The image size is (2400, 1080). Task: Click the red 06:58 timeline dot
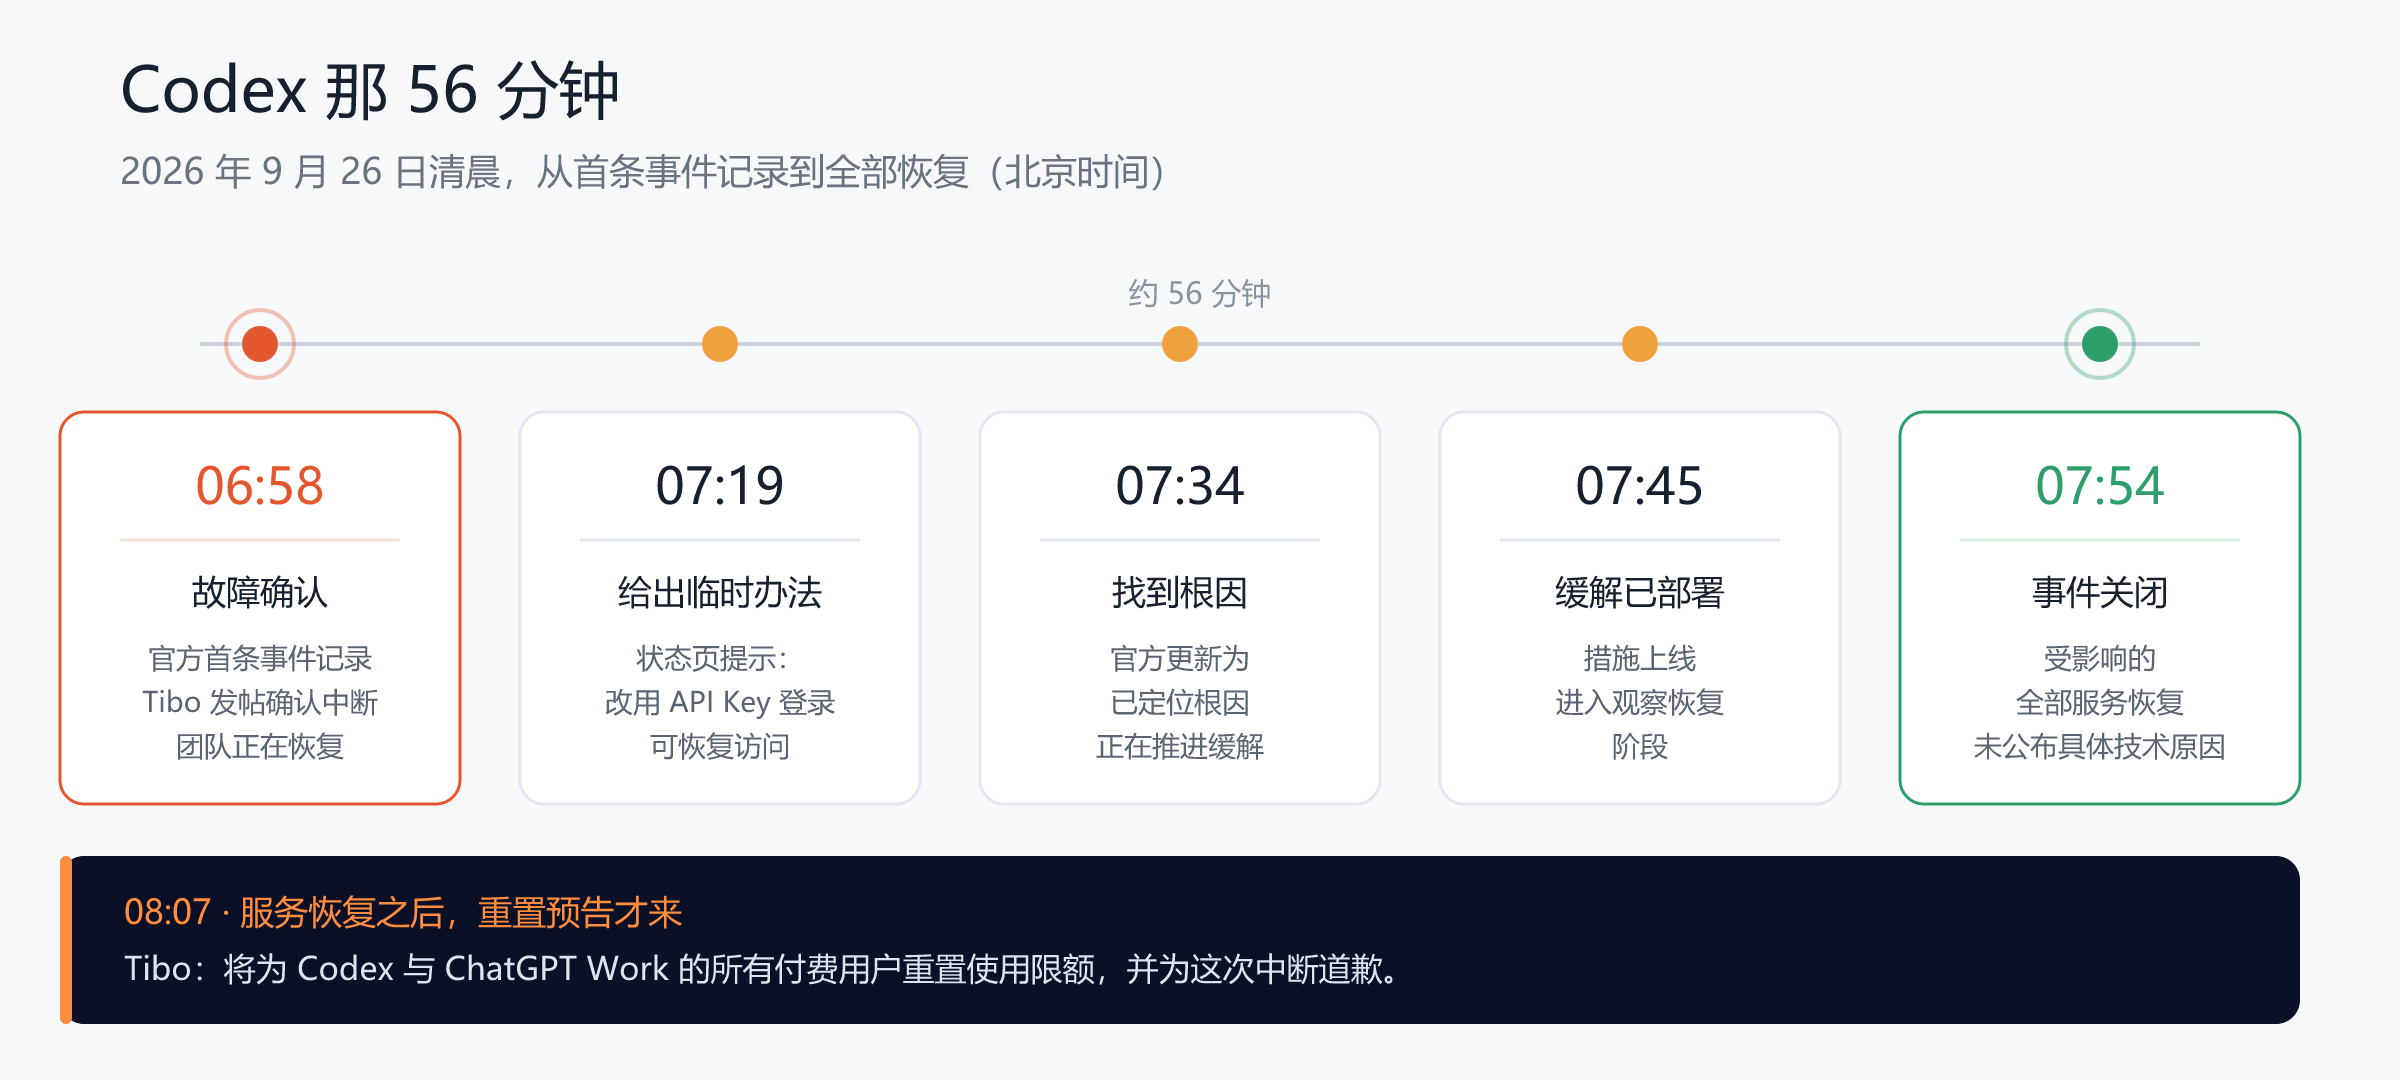(260, 344)
